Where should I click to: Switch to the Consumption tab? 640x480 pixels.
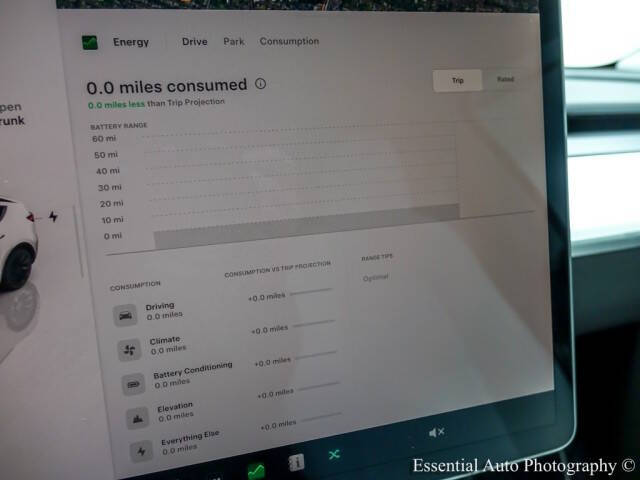[289, 41]
